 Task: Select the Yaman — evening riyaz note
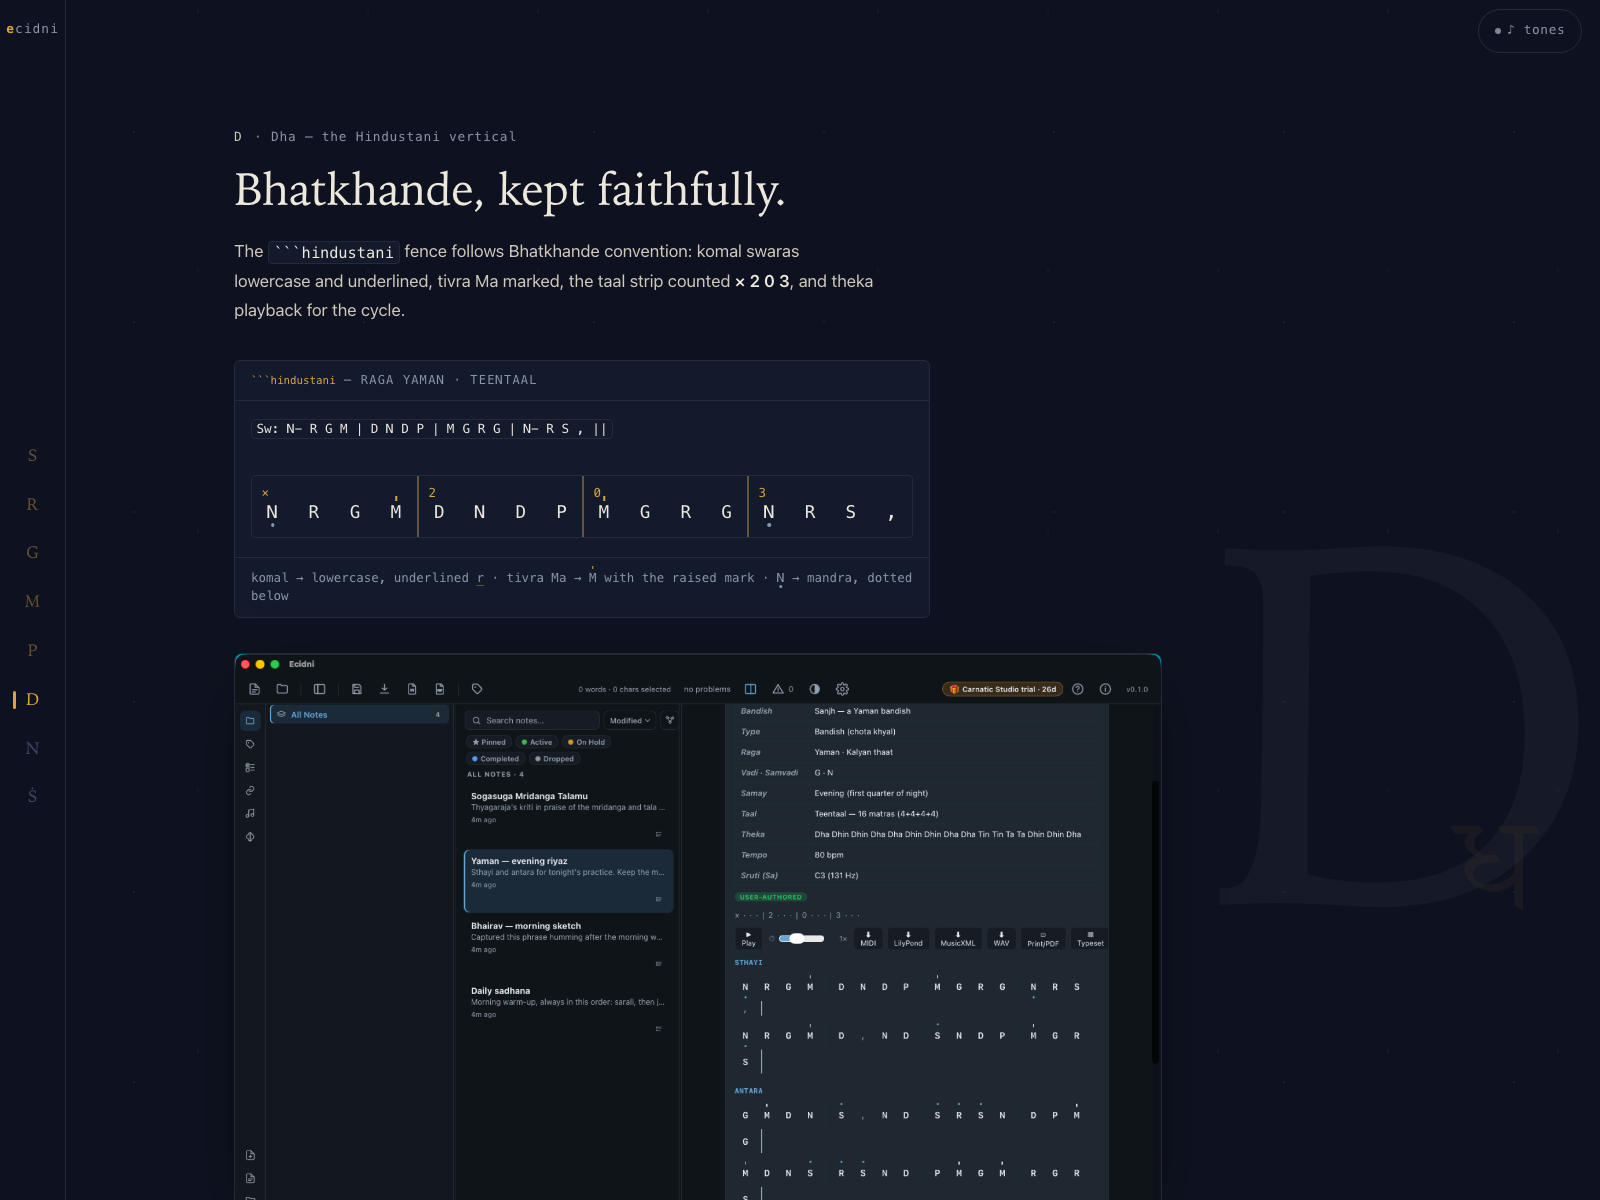pyautogui.click(x=568, y=881)
